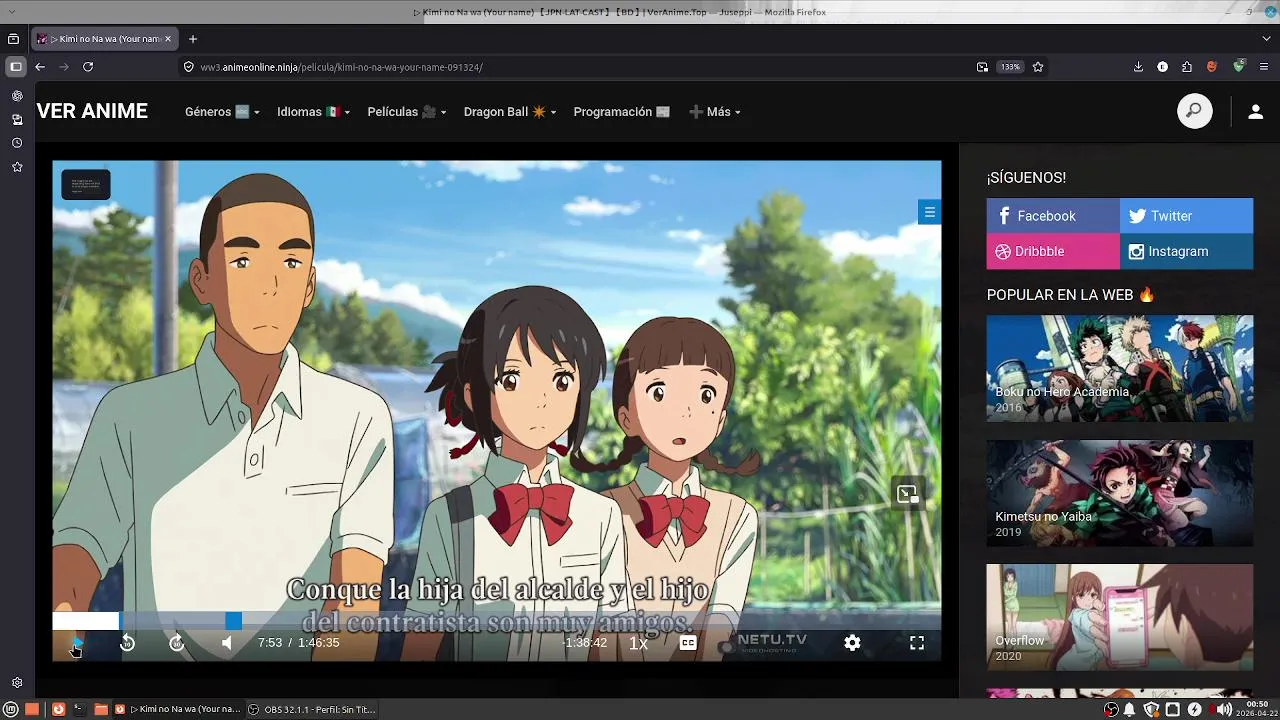This screenshot has width=1280, height=720.
Task: Open the file manager from the taskbar
Action: point(100,709)
